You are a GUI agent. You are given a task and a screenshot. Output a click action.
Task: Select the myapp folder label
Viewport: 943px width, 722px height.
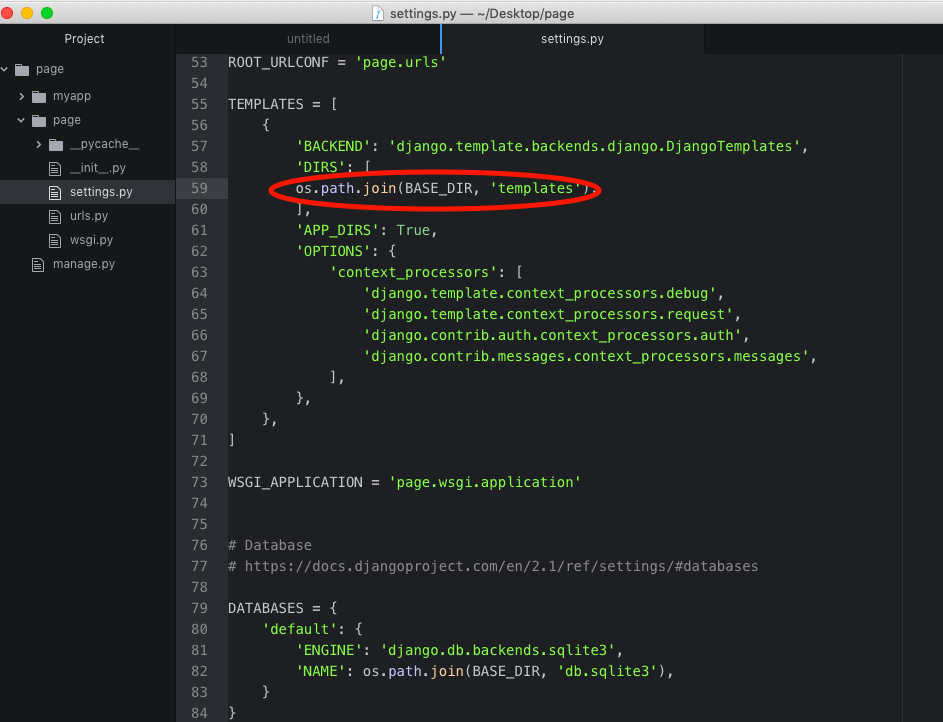point(72,96)
